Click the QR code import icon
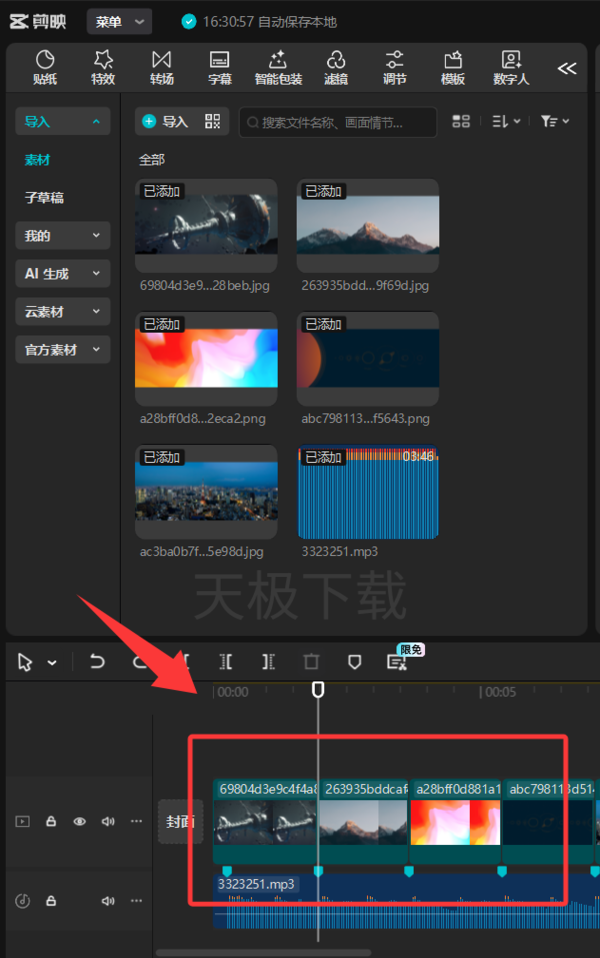Viewport: 600px width, 958px height. (212, 121)
